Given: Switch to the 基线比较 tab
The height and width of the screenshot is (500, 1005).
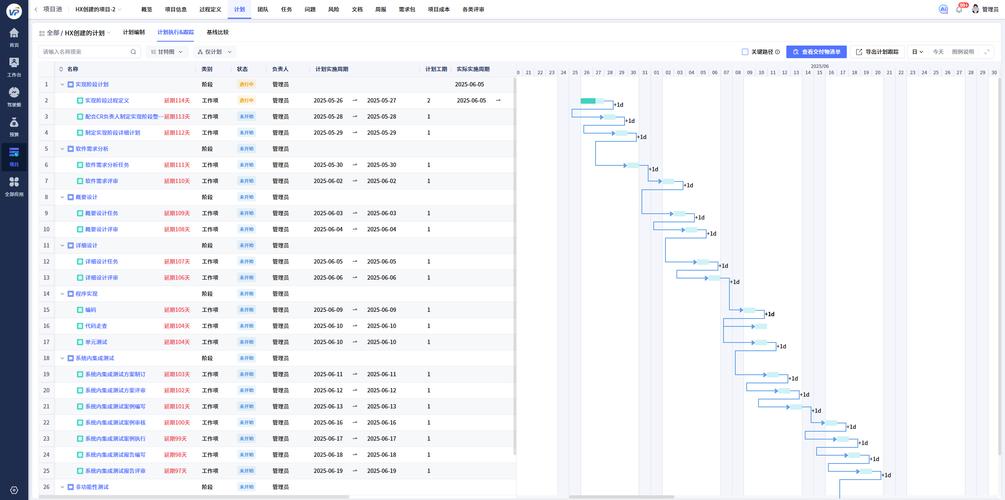Looking at the screenshot, I should coord(217,32).
